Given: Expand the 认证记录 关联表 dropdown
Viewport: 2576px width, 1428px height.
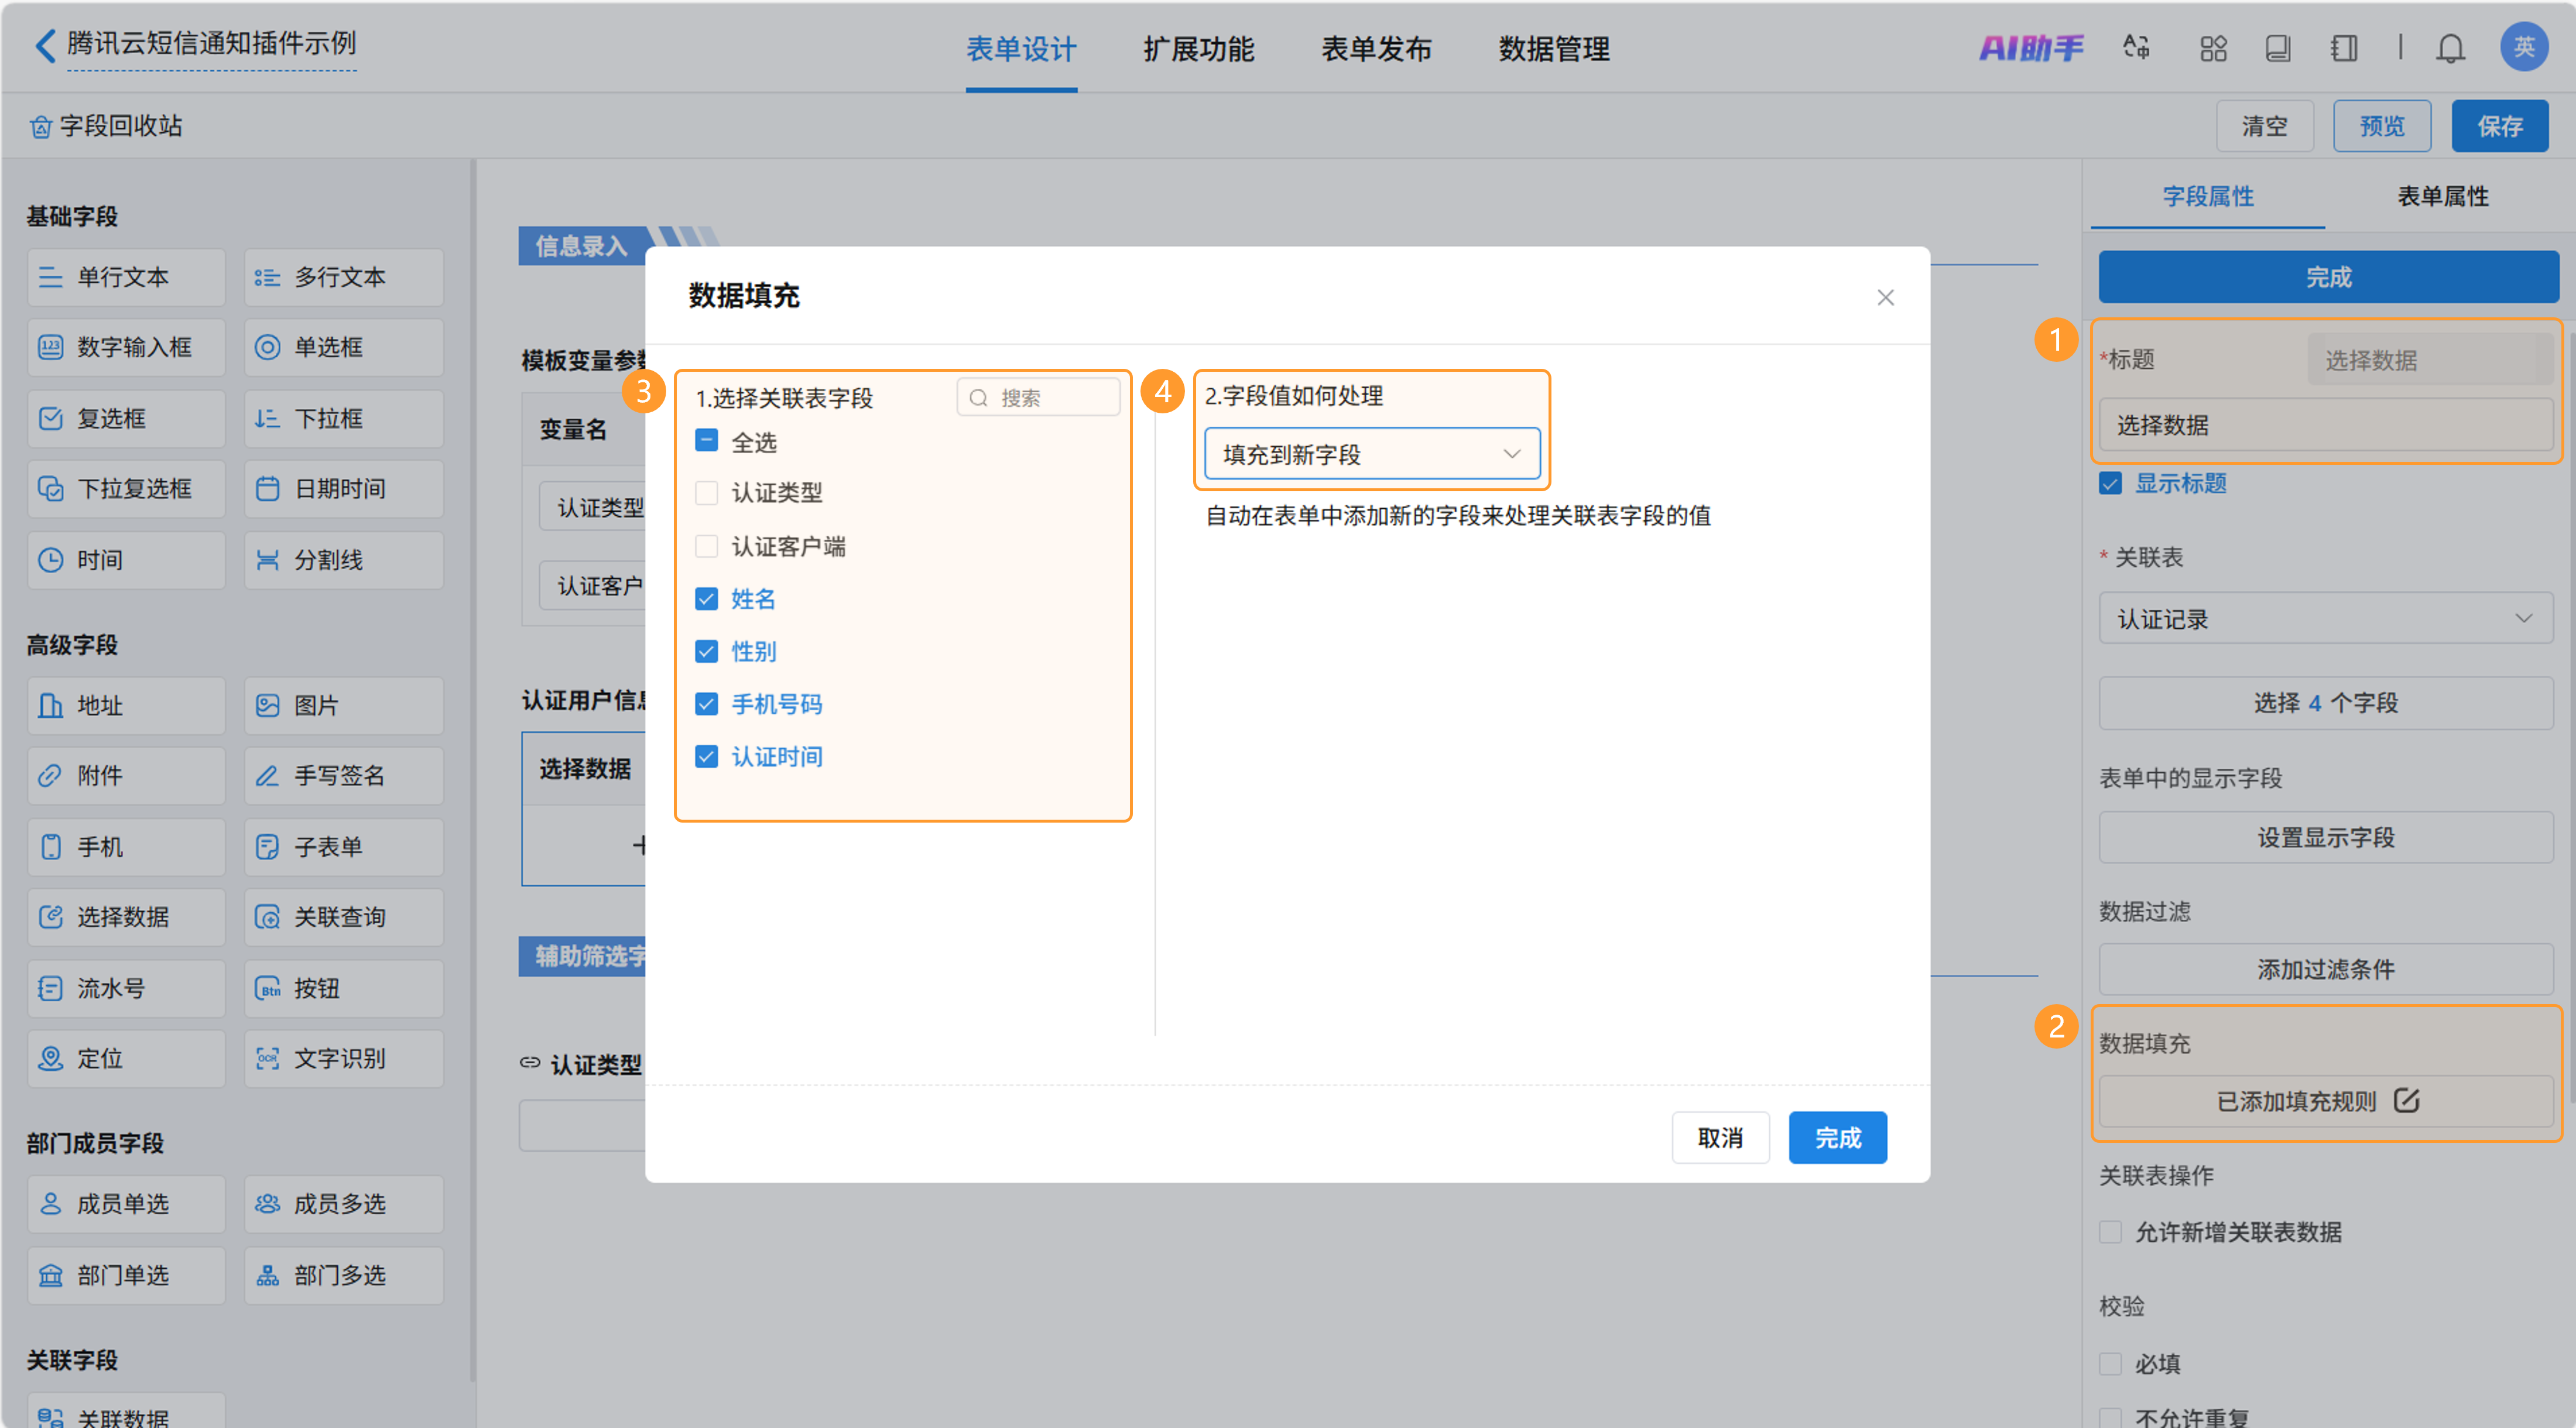Looking at the screenshot, I should [2325, 619].
